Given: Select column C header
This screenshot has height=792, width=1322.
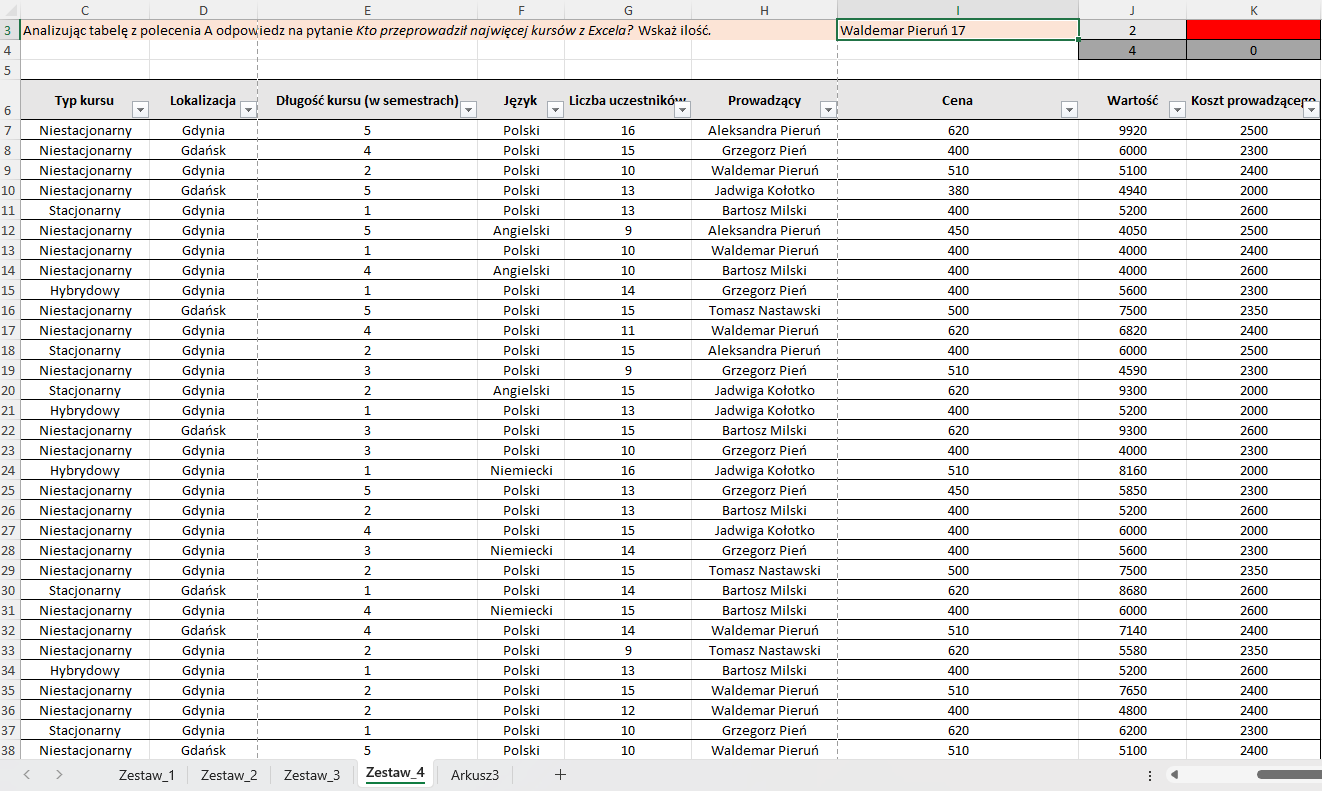Looking at the screenshot, I should point(85,10).
